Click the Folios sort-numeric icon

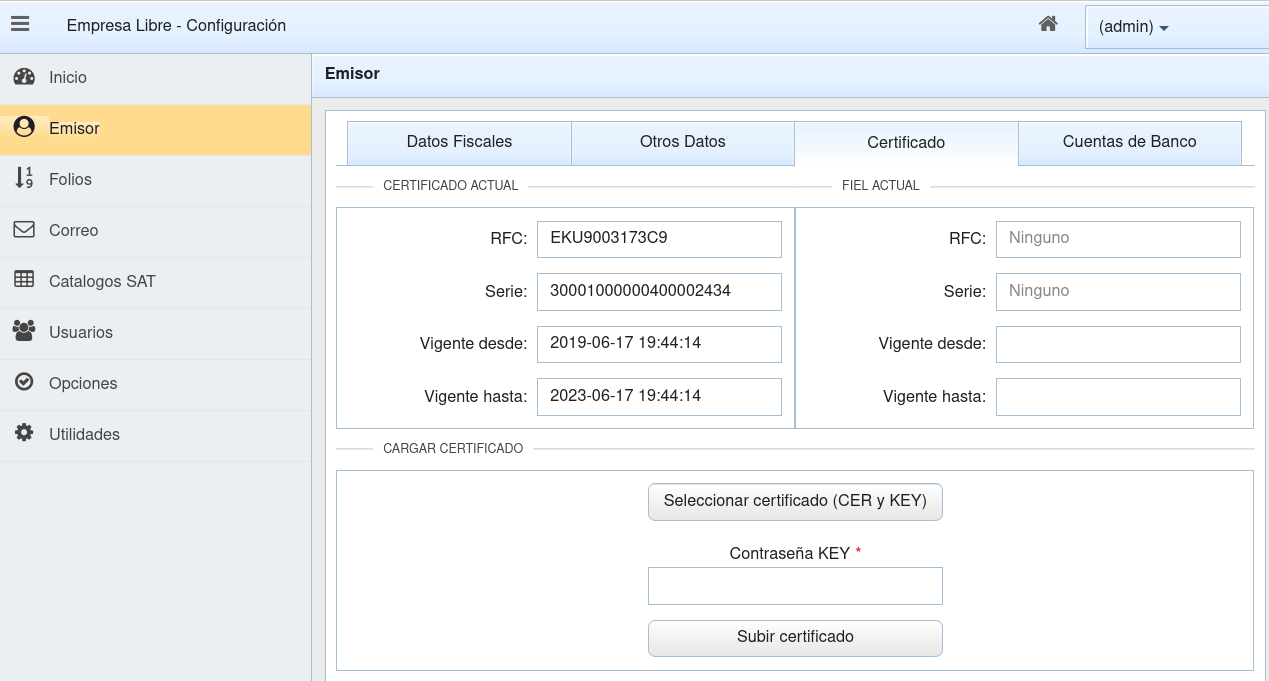[24, 179]
